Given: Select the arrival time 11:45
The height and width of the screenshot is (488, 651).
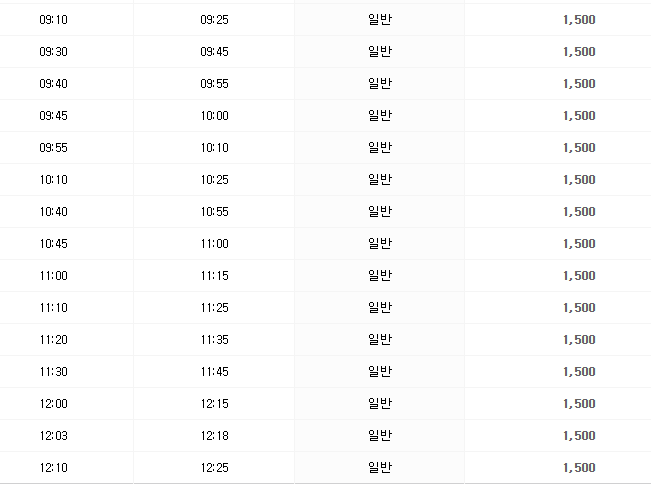Looking at the screenshot, I should click(x=214, y=372).
